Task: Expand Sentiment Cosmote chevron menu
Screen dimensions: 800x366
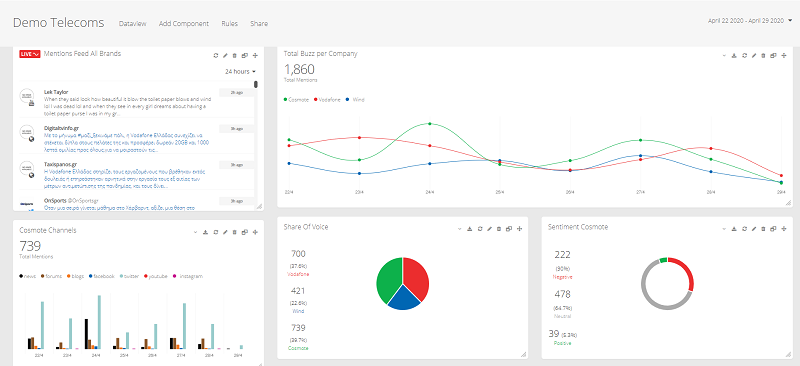Action: 724,229
